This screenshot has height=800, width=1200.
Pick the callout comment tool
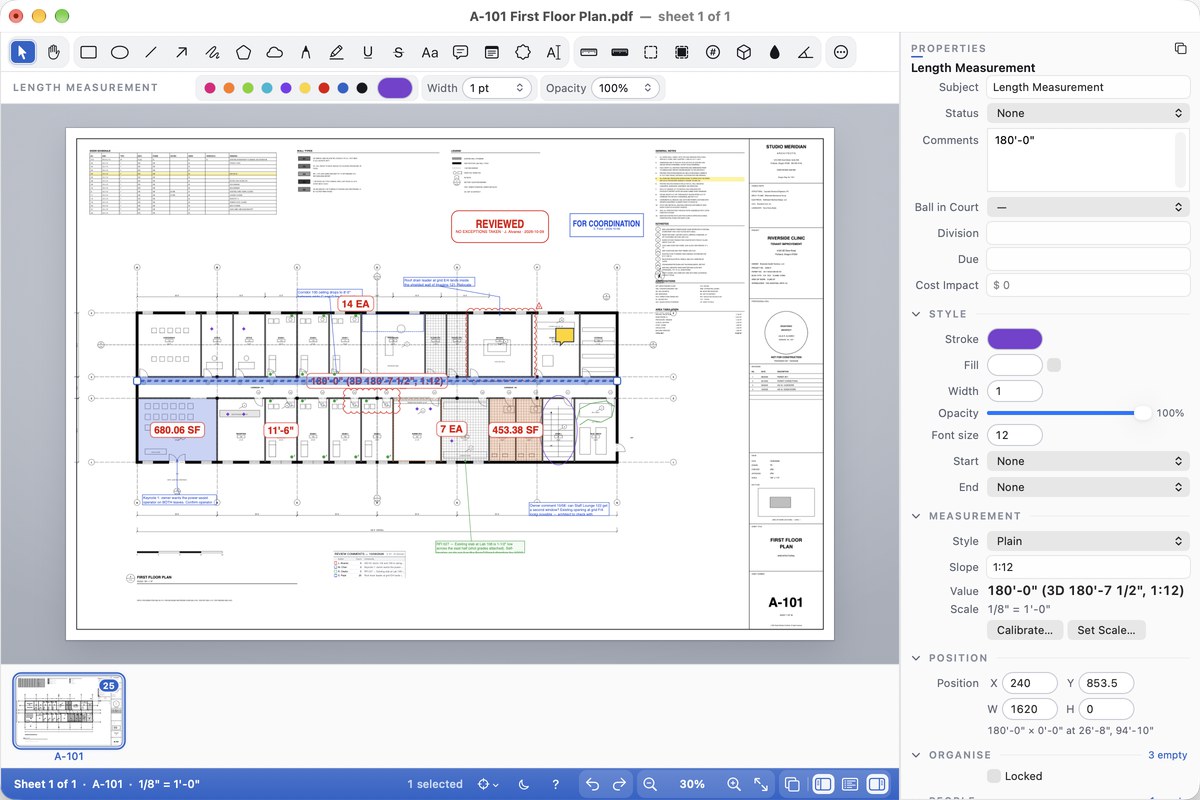[460, 52]
